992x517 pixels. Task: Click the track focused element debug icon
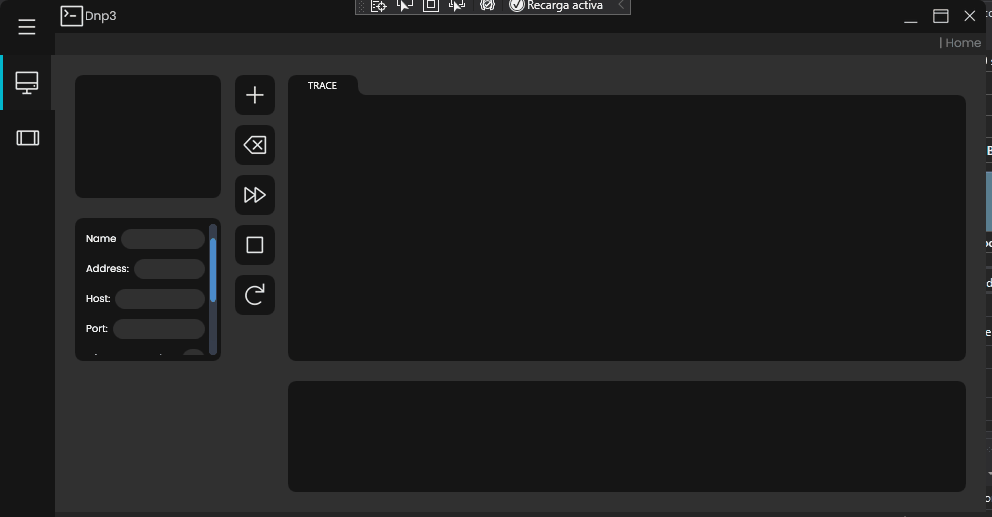457,6
